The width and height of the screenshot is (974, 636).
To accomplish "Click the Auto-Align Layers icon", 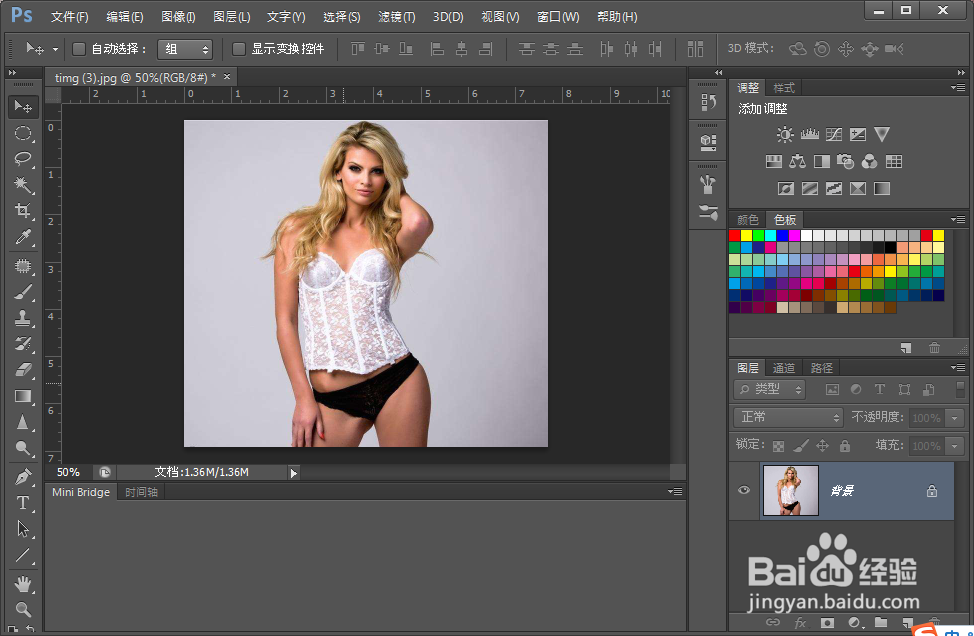I will point(696,48).
